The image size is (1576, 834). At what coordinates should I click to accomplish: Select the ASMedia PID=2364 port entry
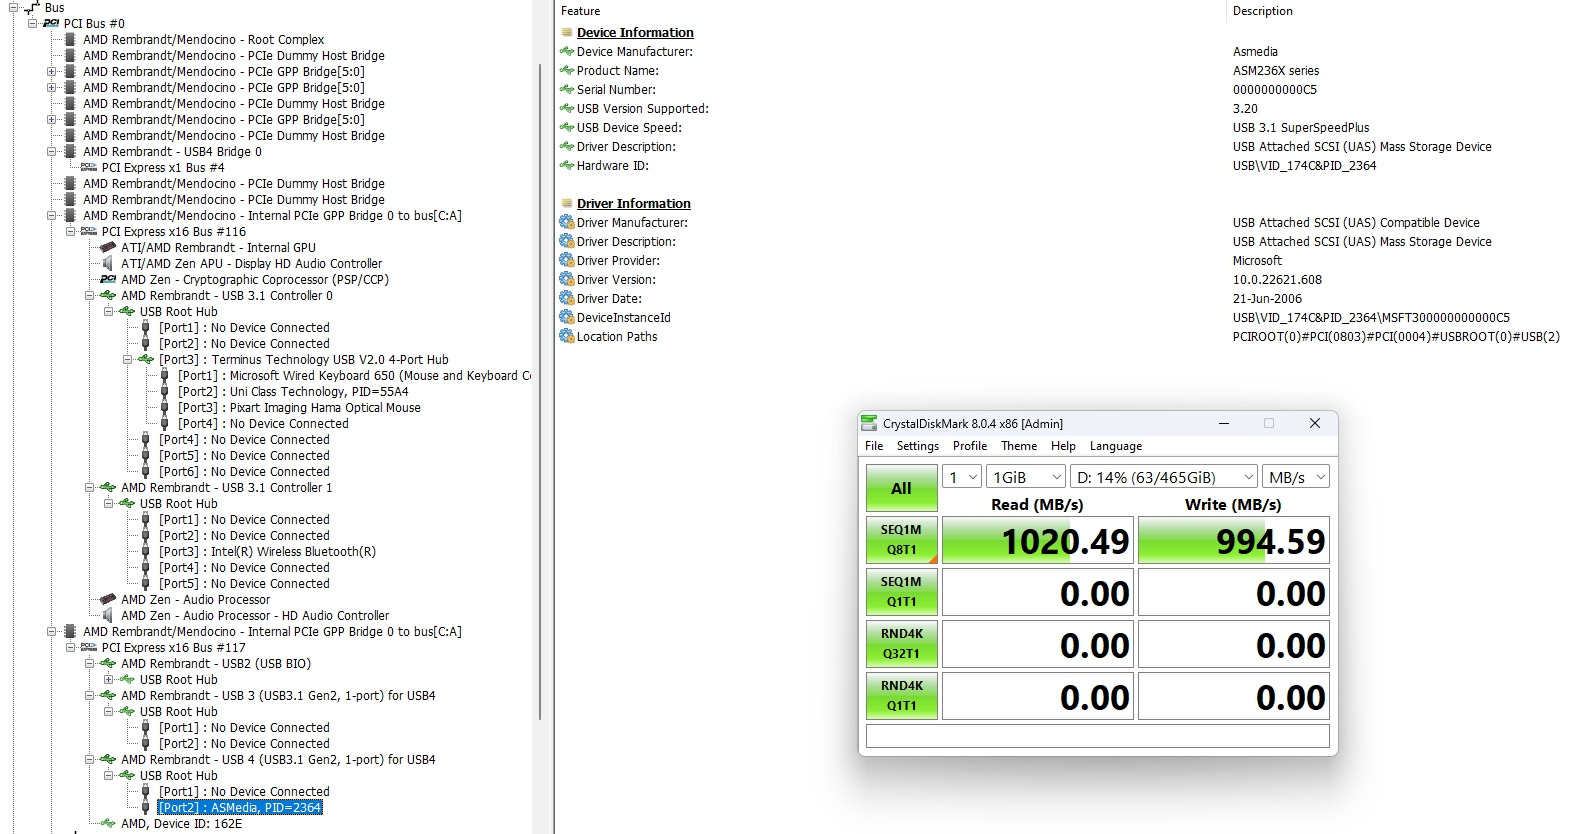pos(240,808)
